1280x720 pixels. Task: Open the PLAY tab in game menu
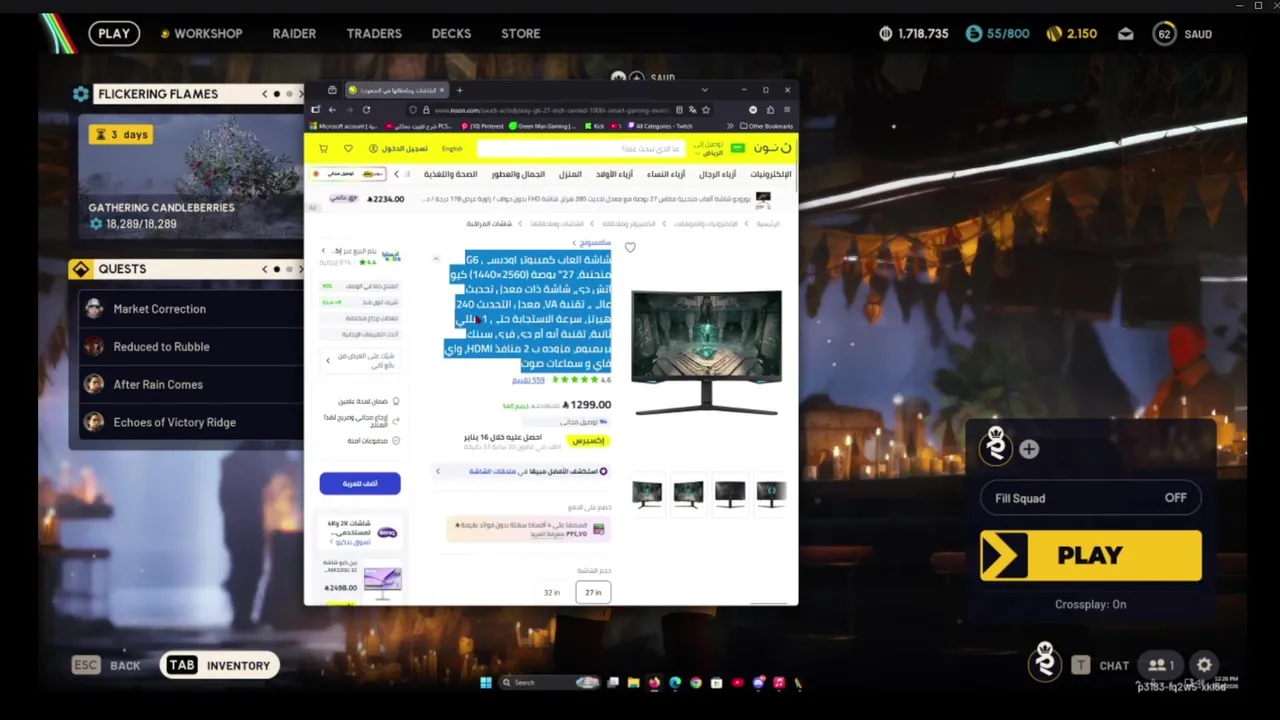(113, 33)
